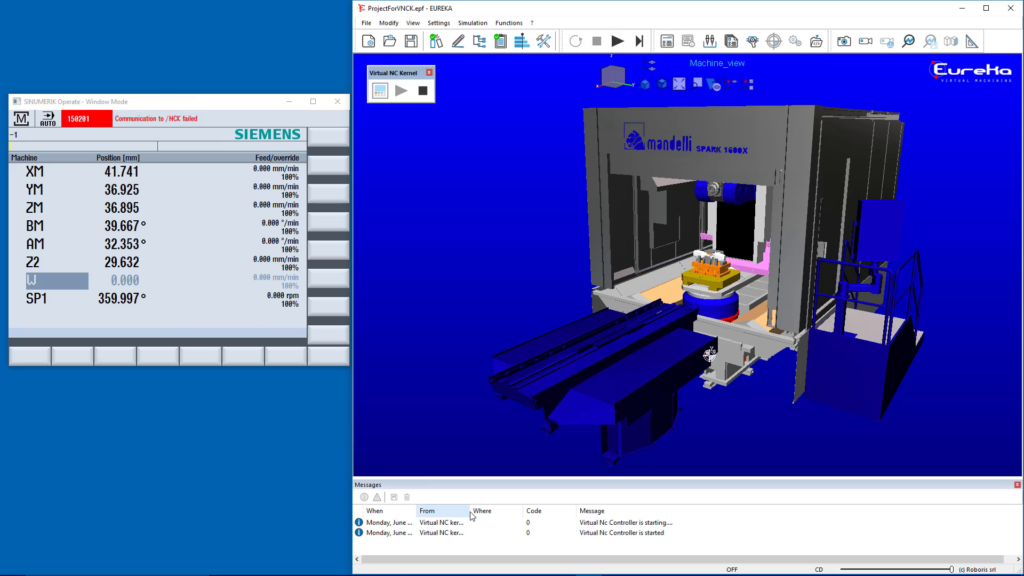Screen dimensions: 1024x576
Task: Click the blue fixture clamp icon
Action: click(752, 41)
